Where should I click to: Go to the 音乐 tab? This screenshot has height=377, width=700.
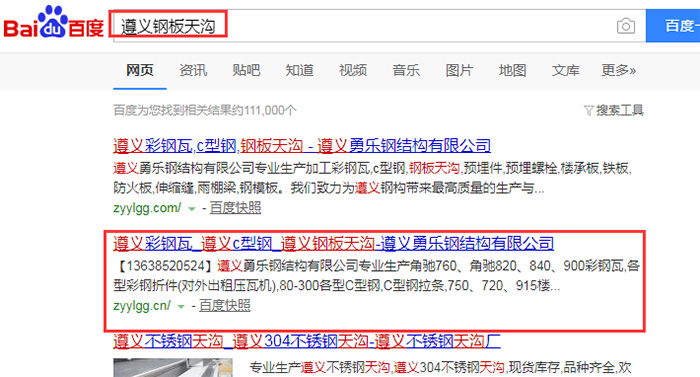[406, 70]
